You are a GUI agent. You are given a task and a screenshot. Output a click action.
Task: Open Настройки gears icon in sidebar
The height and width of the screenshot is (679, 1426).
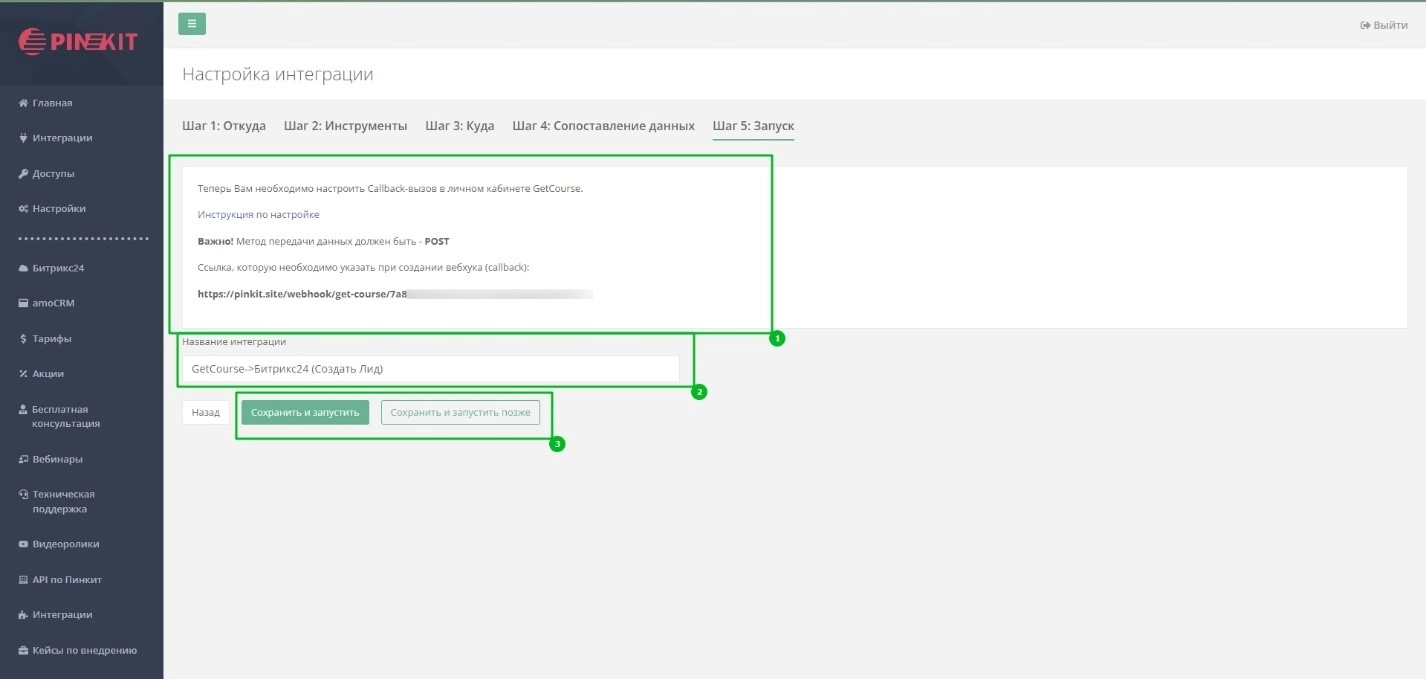(x=23, y=209)
